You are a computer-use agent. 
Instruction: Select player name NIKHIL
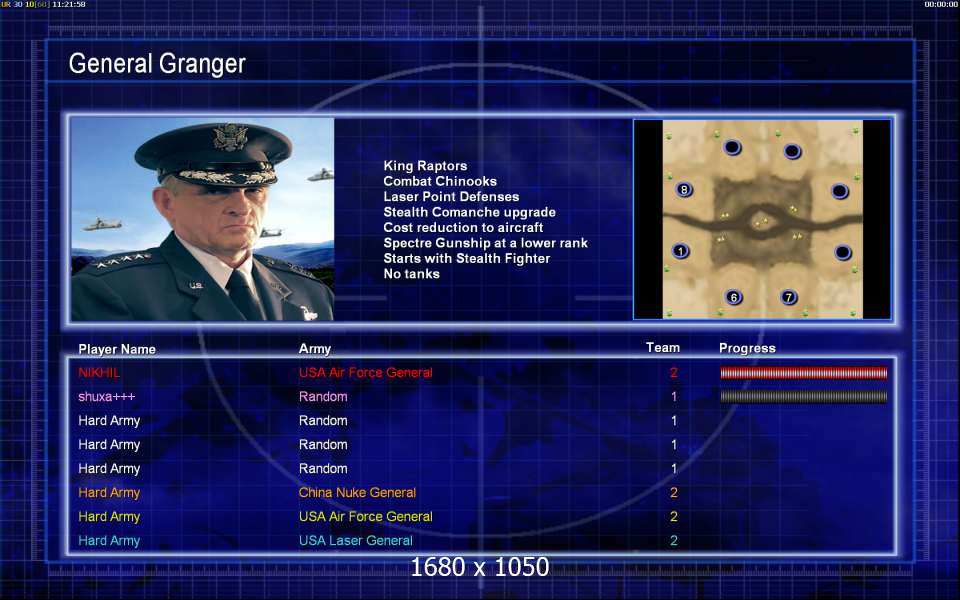tap(99, 372)
